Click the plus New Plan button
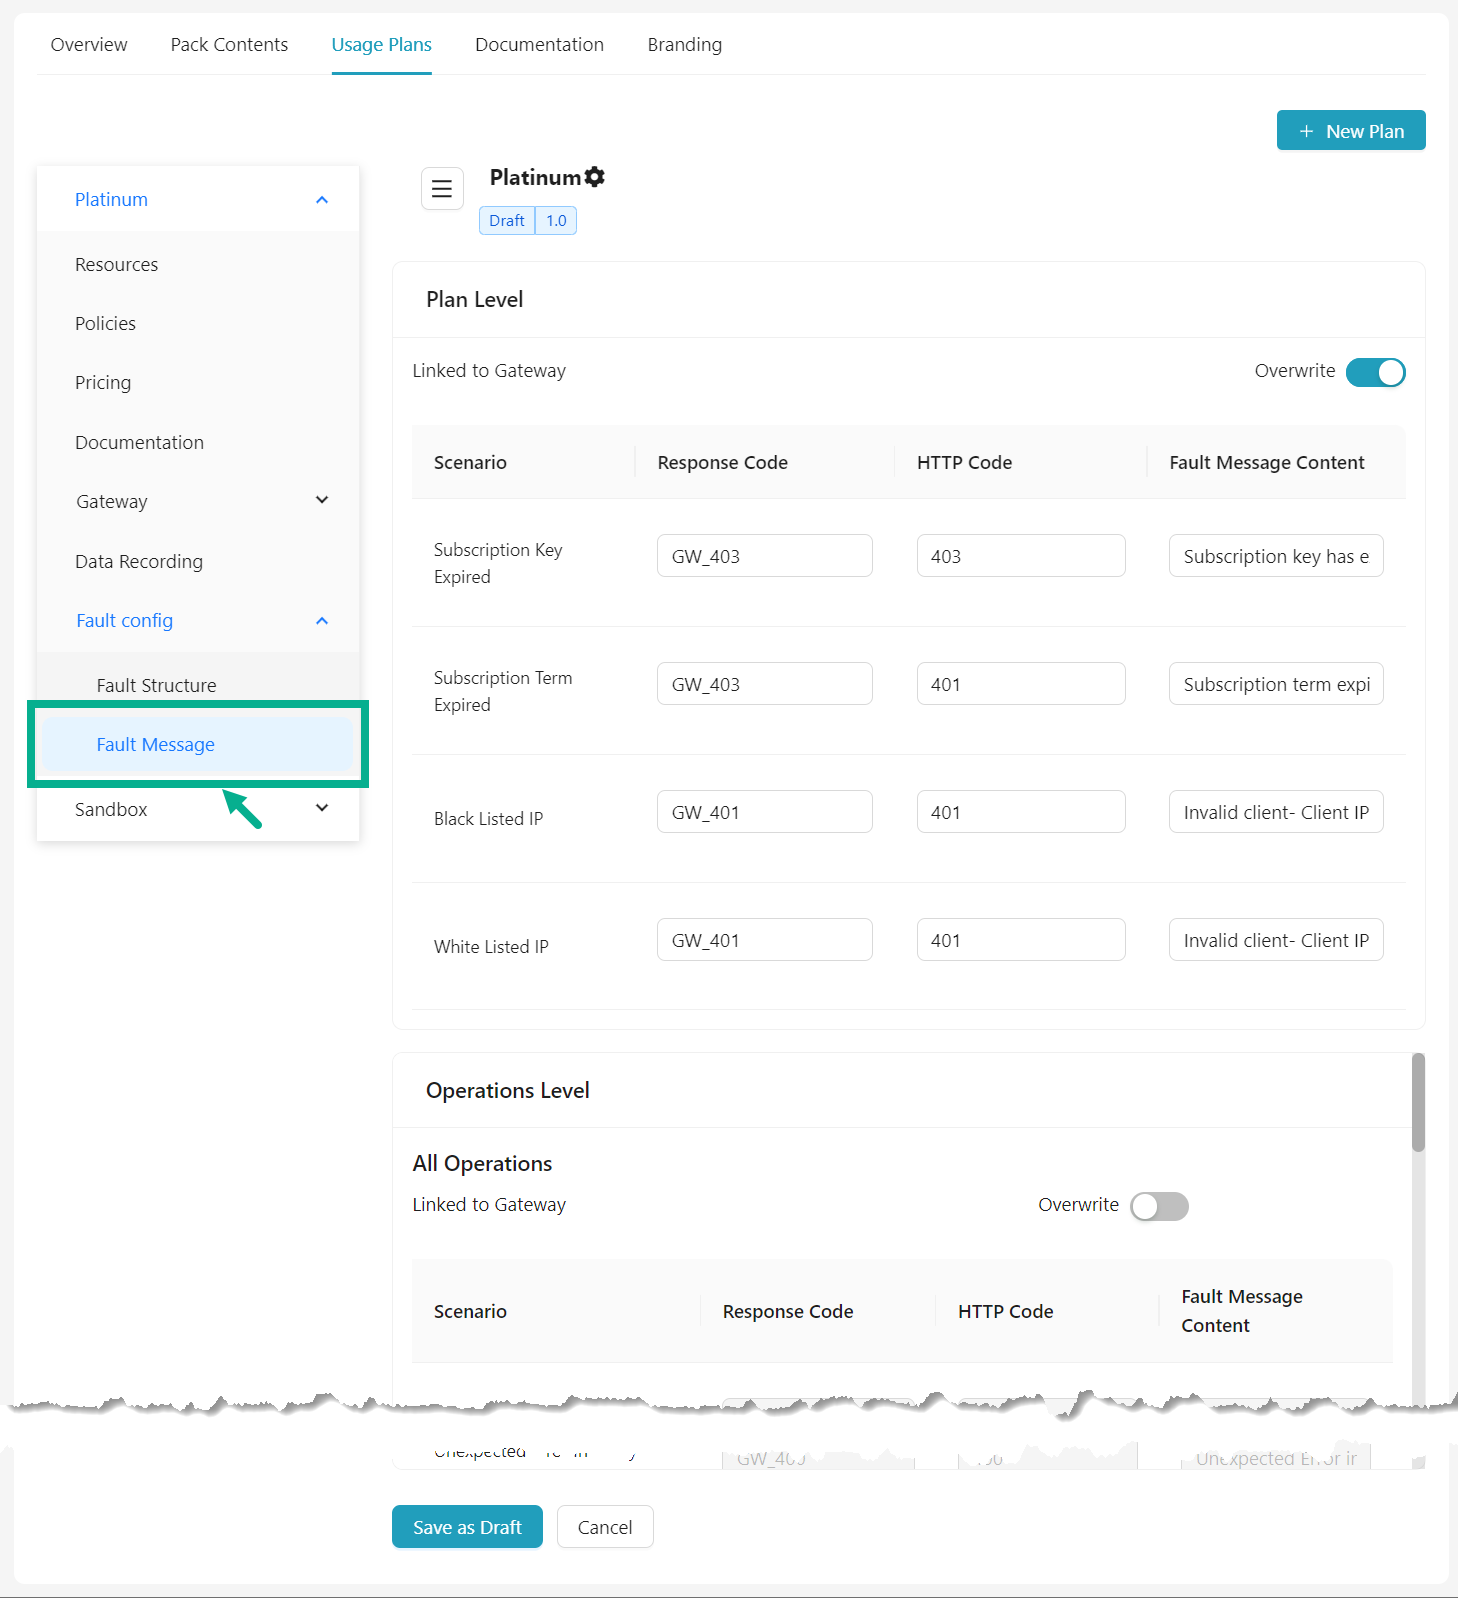Viewport: 1458px width, 1598px height. pos(1350,131)
